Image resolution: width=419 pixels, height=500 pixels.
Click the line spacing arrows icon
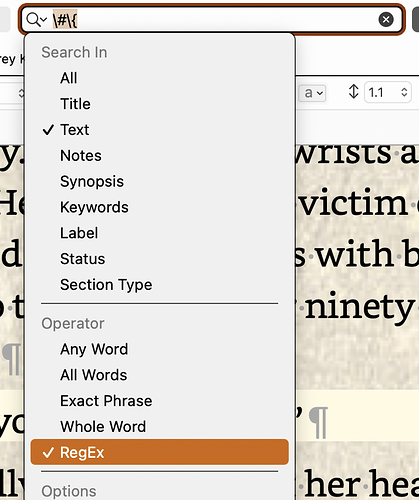pos(353,91)
